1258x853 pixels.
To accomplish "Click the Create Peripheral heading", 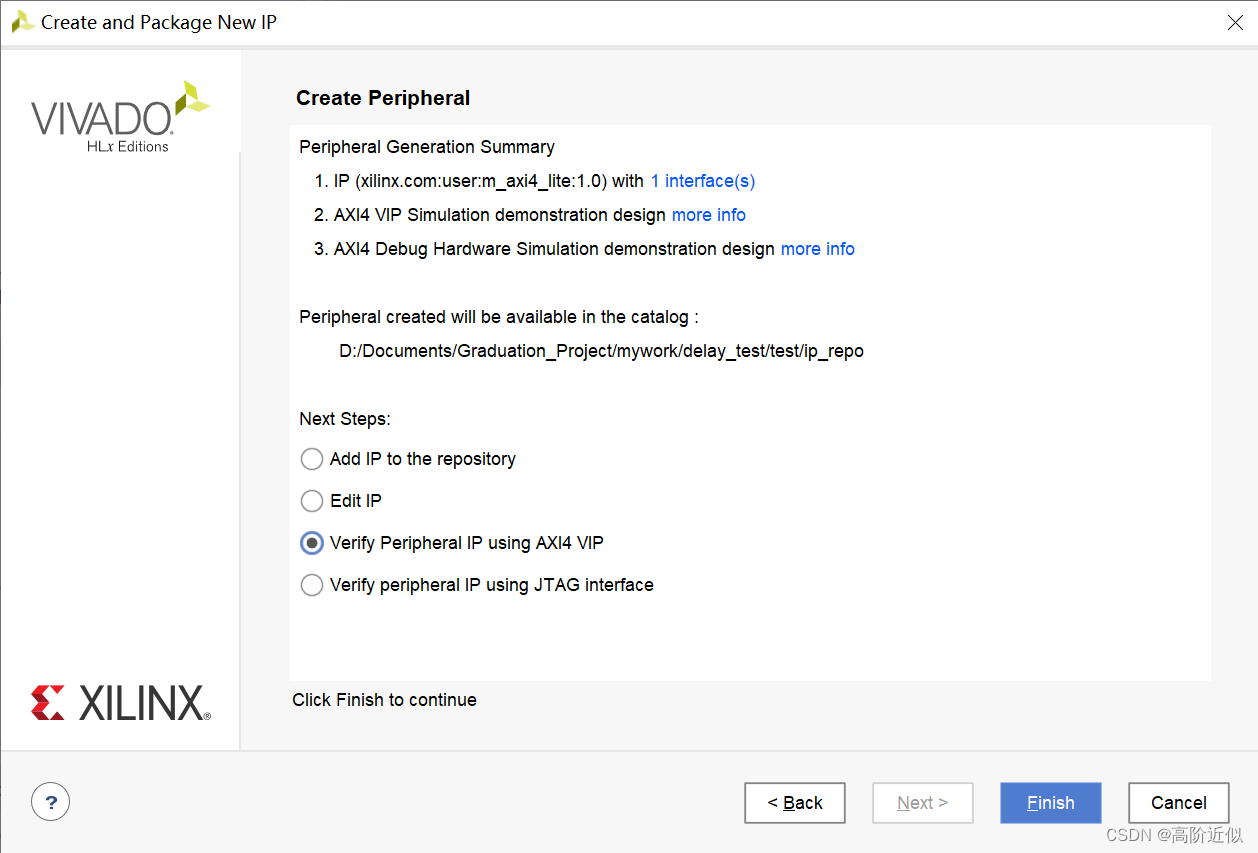I will click(x=383, y=98).
